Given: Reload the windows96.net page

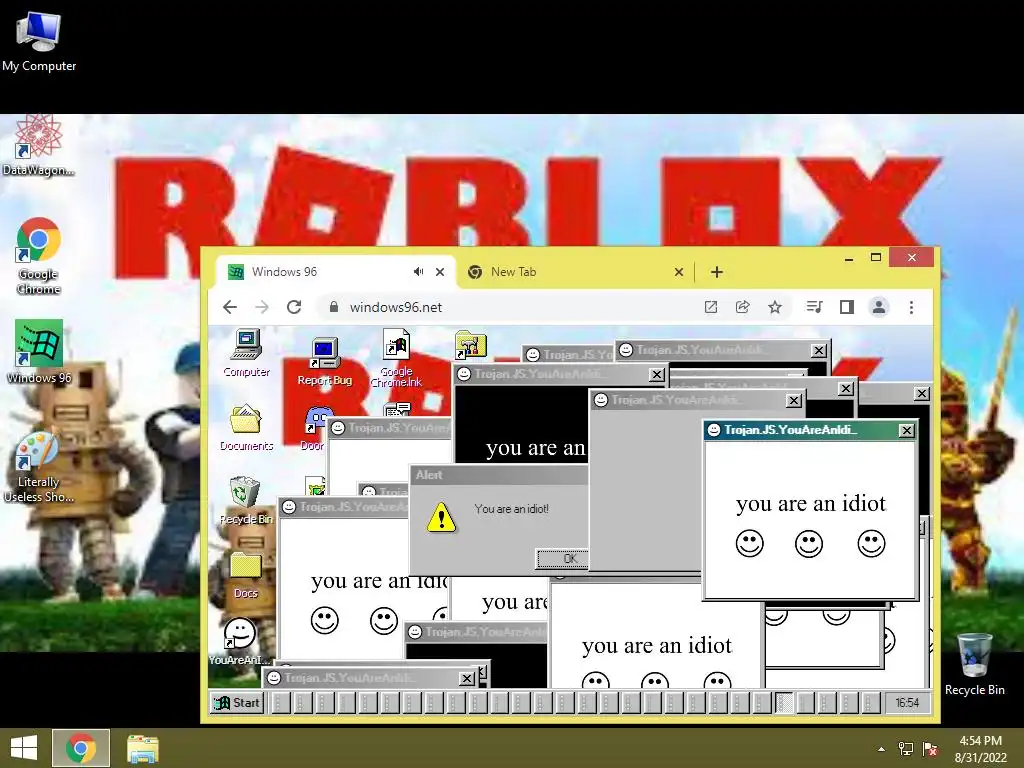Looking at the screenshot, I should [x=294, y=307].
